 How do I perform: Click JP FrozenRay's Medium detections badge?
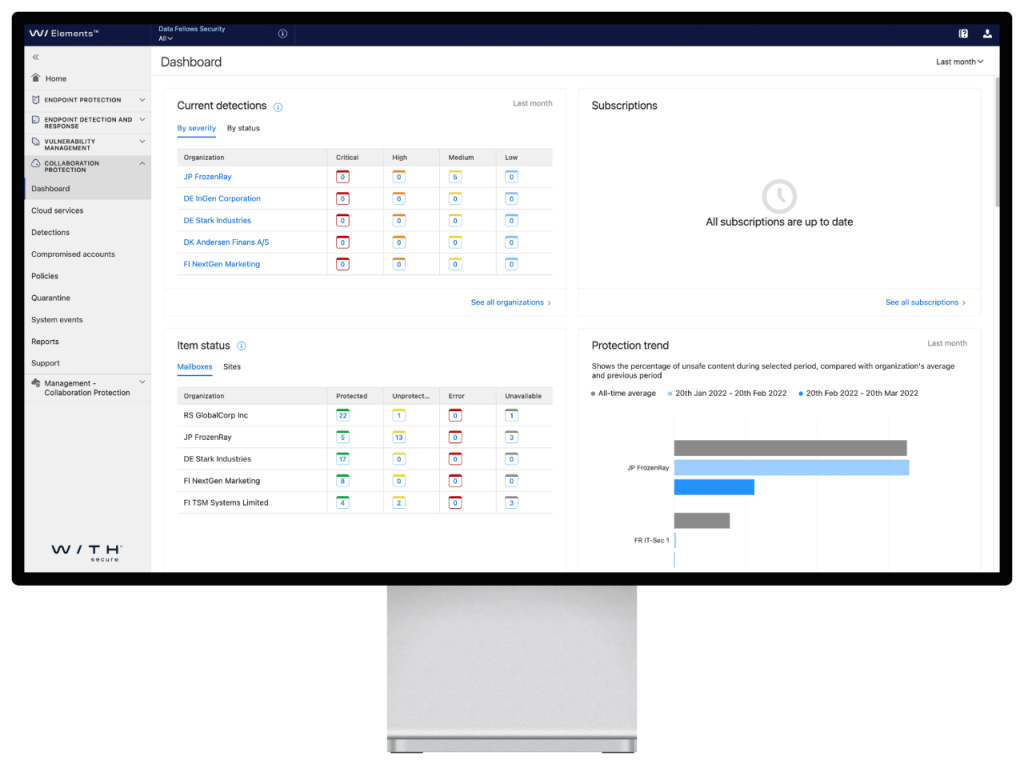(455, 177)
